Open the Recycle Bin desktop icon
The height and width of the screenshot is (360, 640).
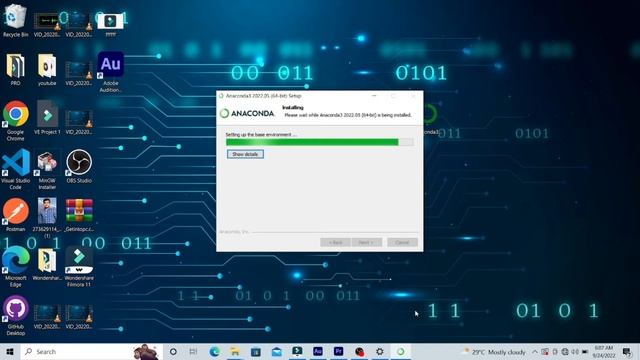[16, 20]
